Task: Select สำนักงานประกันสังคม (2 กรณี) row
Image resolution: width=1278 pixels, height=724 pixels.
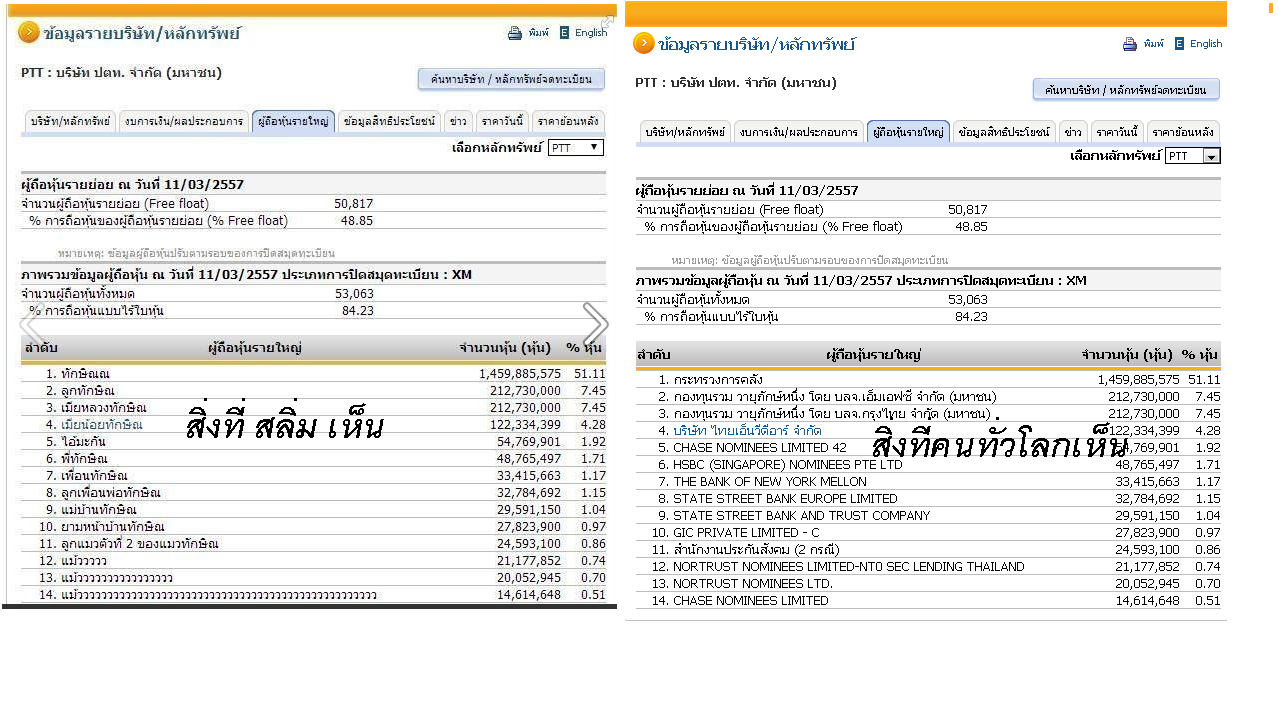Action: click(928, 549)
